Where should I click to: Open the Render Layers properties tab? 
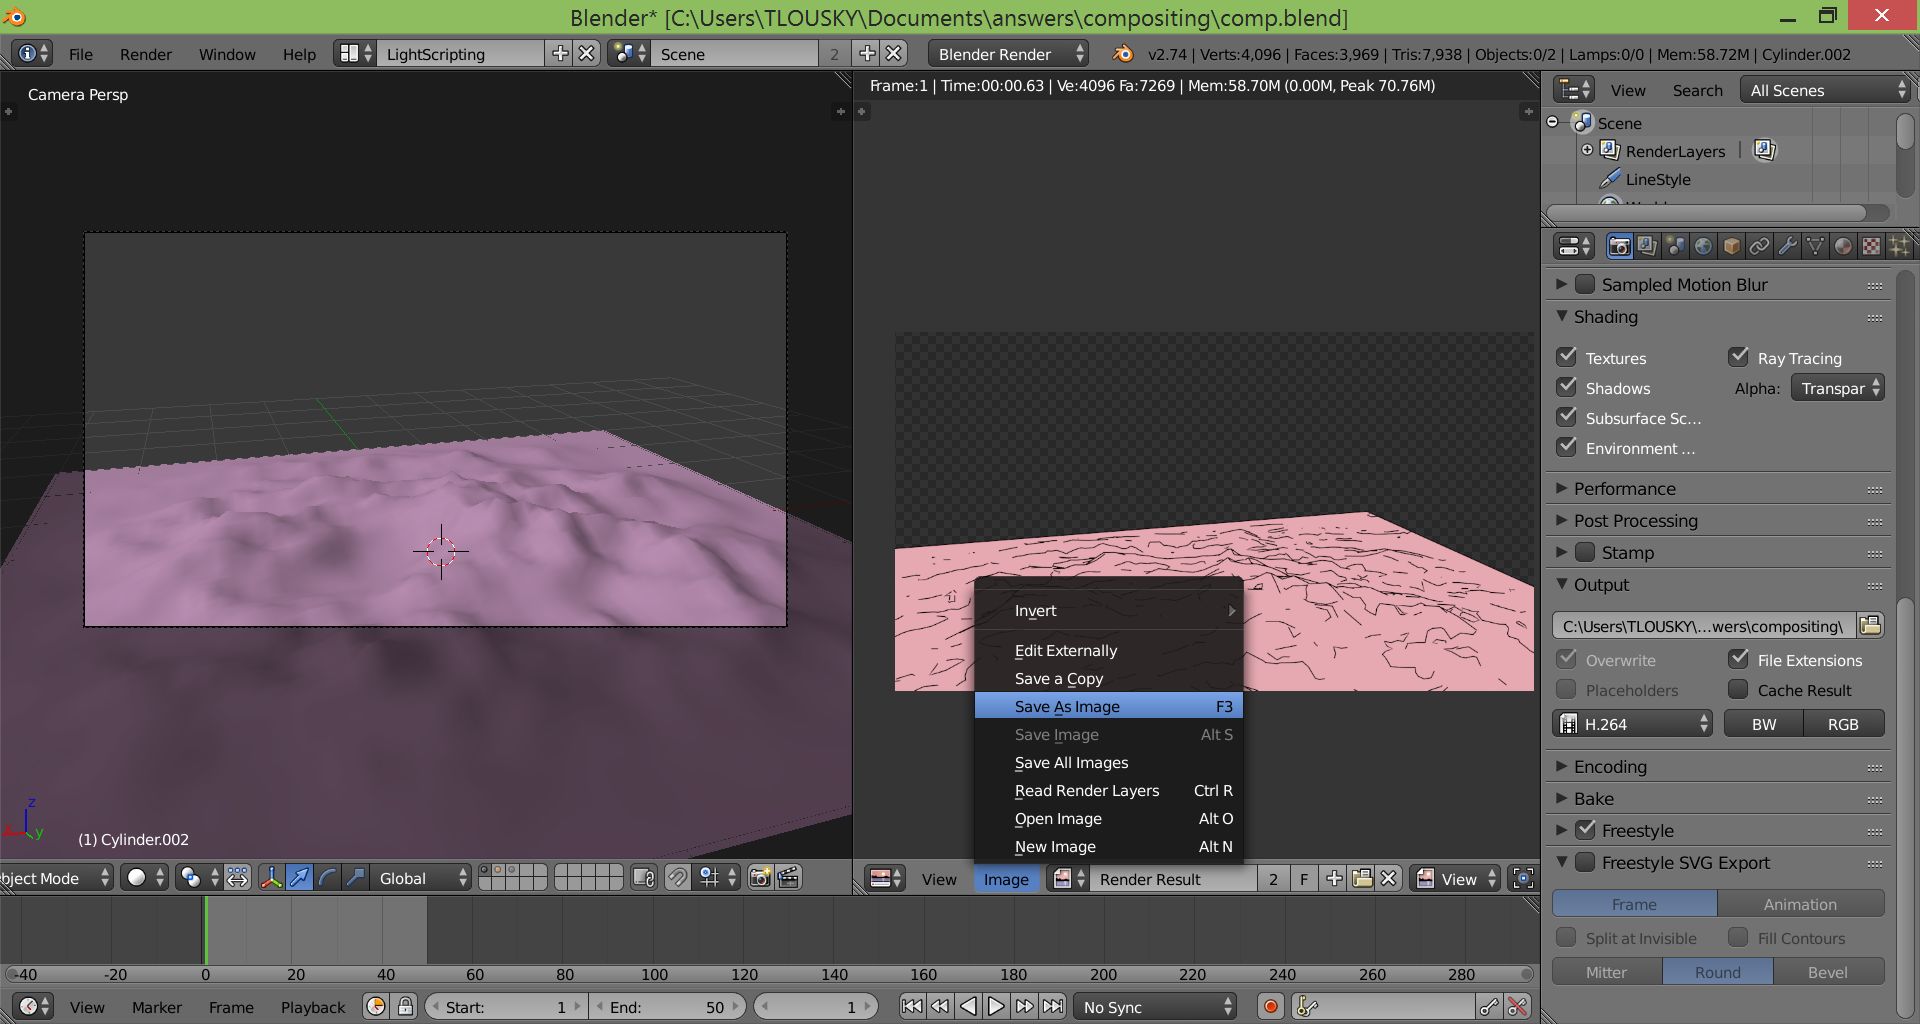pyautogui.click(x=1647, y=246)
